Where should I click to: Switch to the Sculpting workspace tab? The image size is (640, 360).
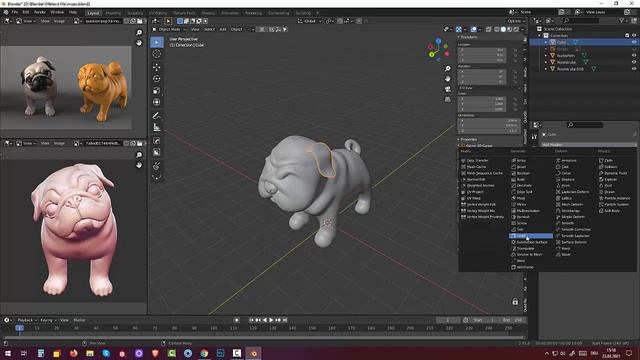click(135, 13)
